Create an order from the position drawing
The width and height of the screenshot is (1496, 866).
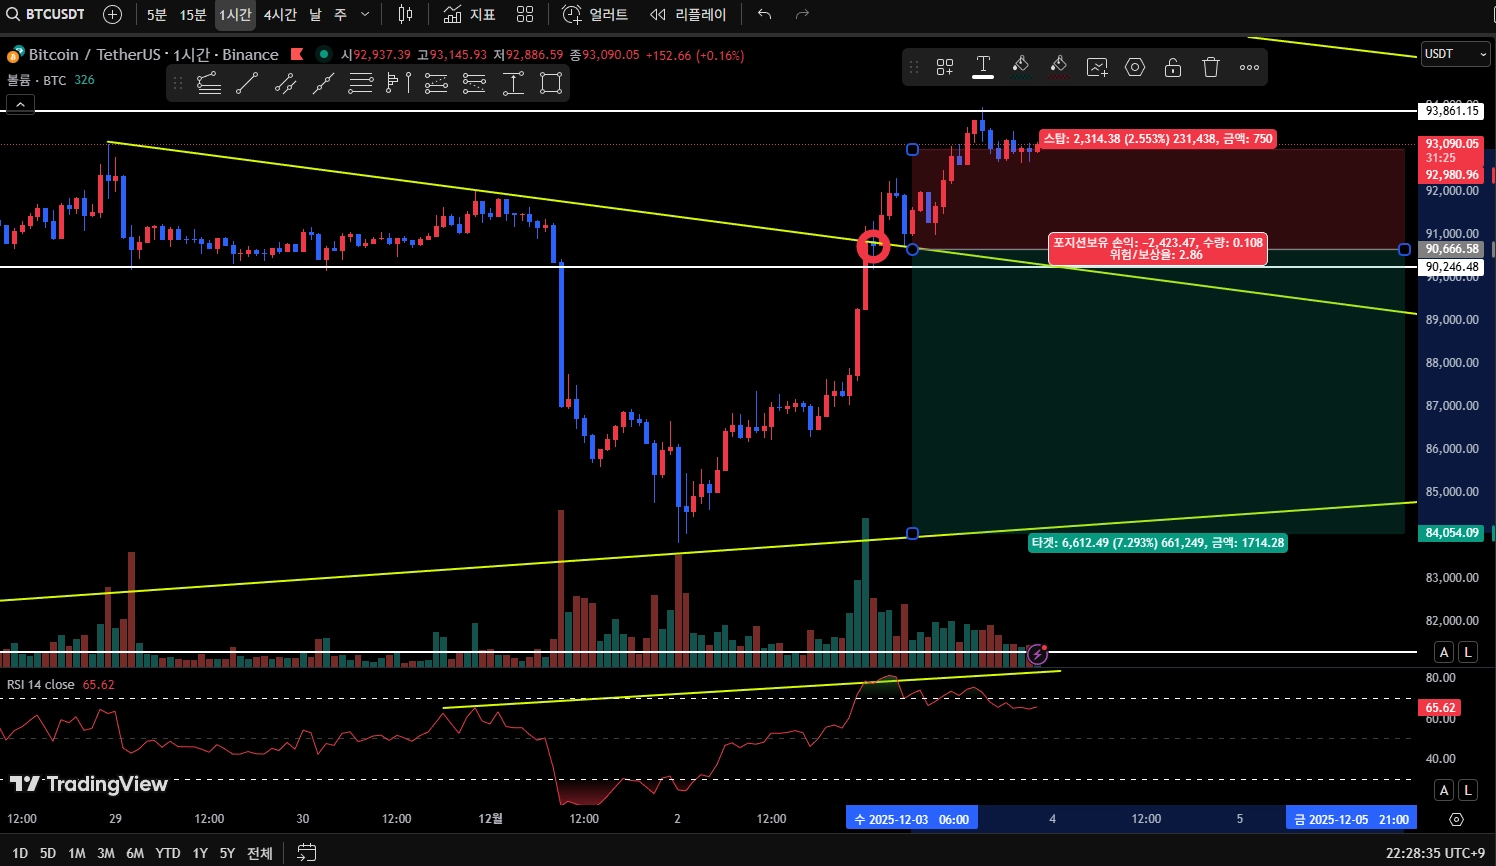1097,67
